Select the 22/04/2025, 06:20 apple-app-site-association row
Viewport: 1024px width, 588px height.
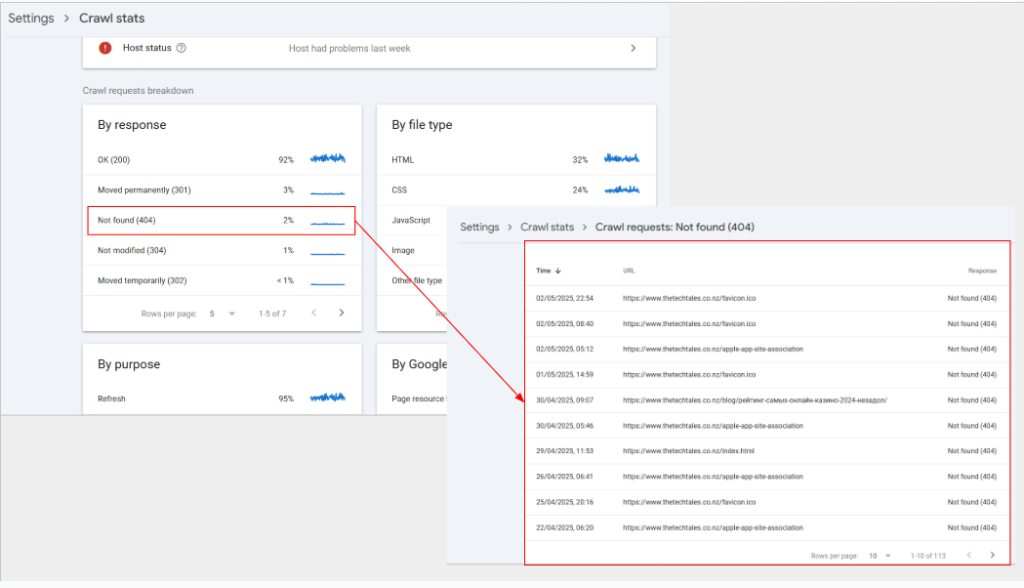pyautogui.click(x=767, y=527)
